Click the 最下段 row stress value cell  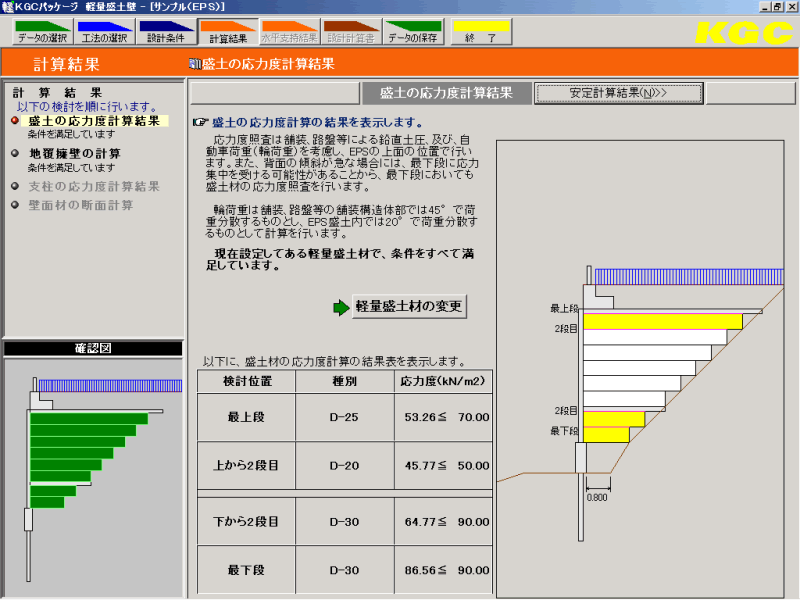coord(444,570)
